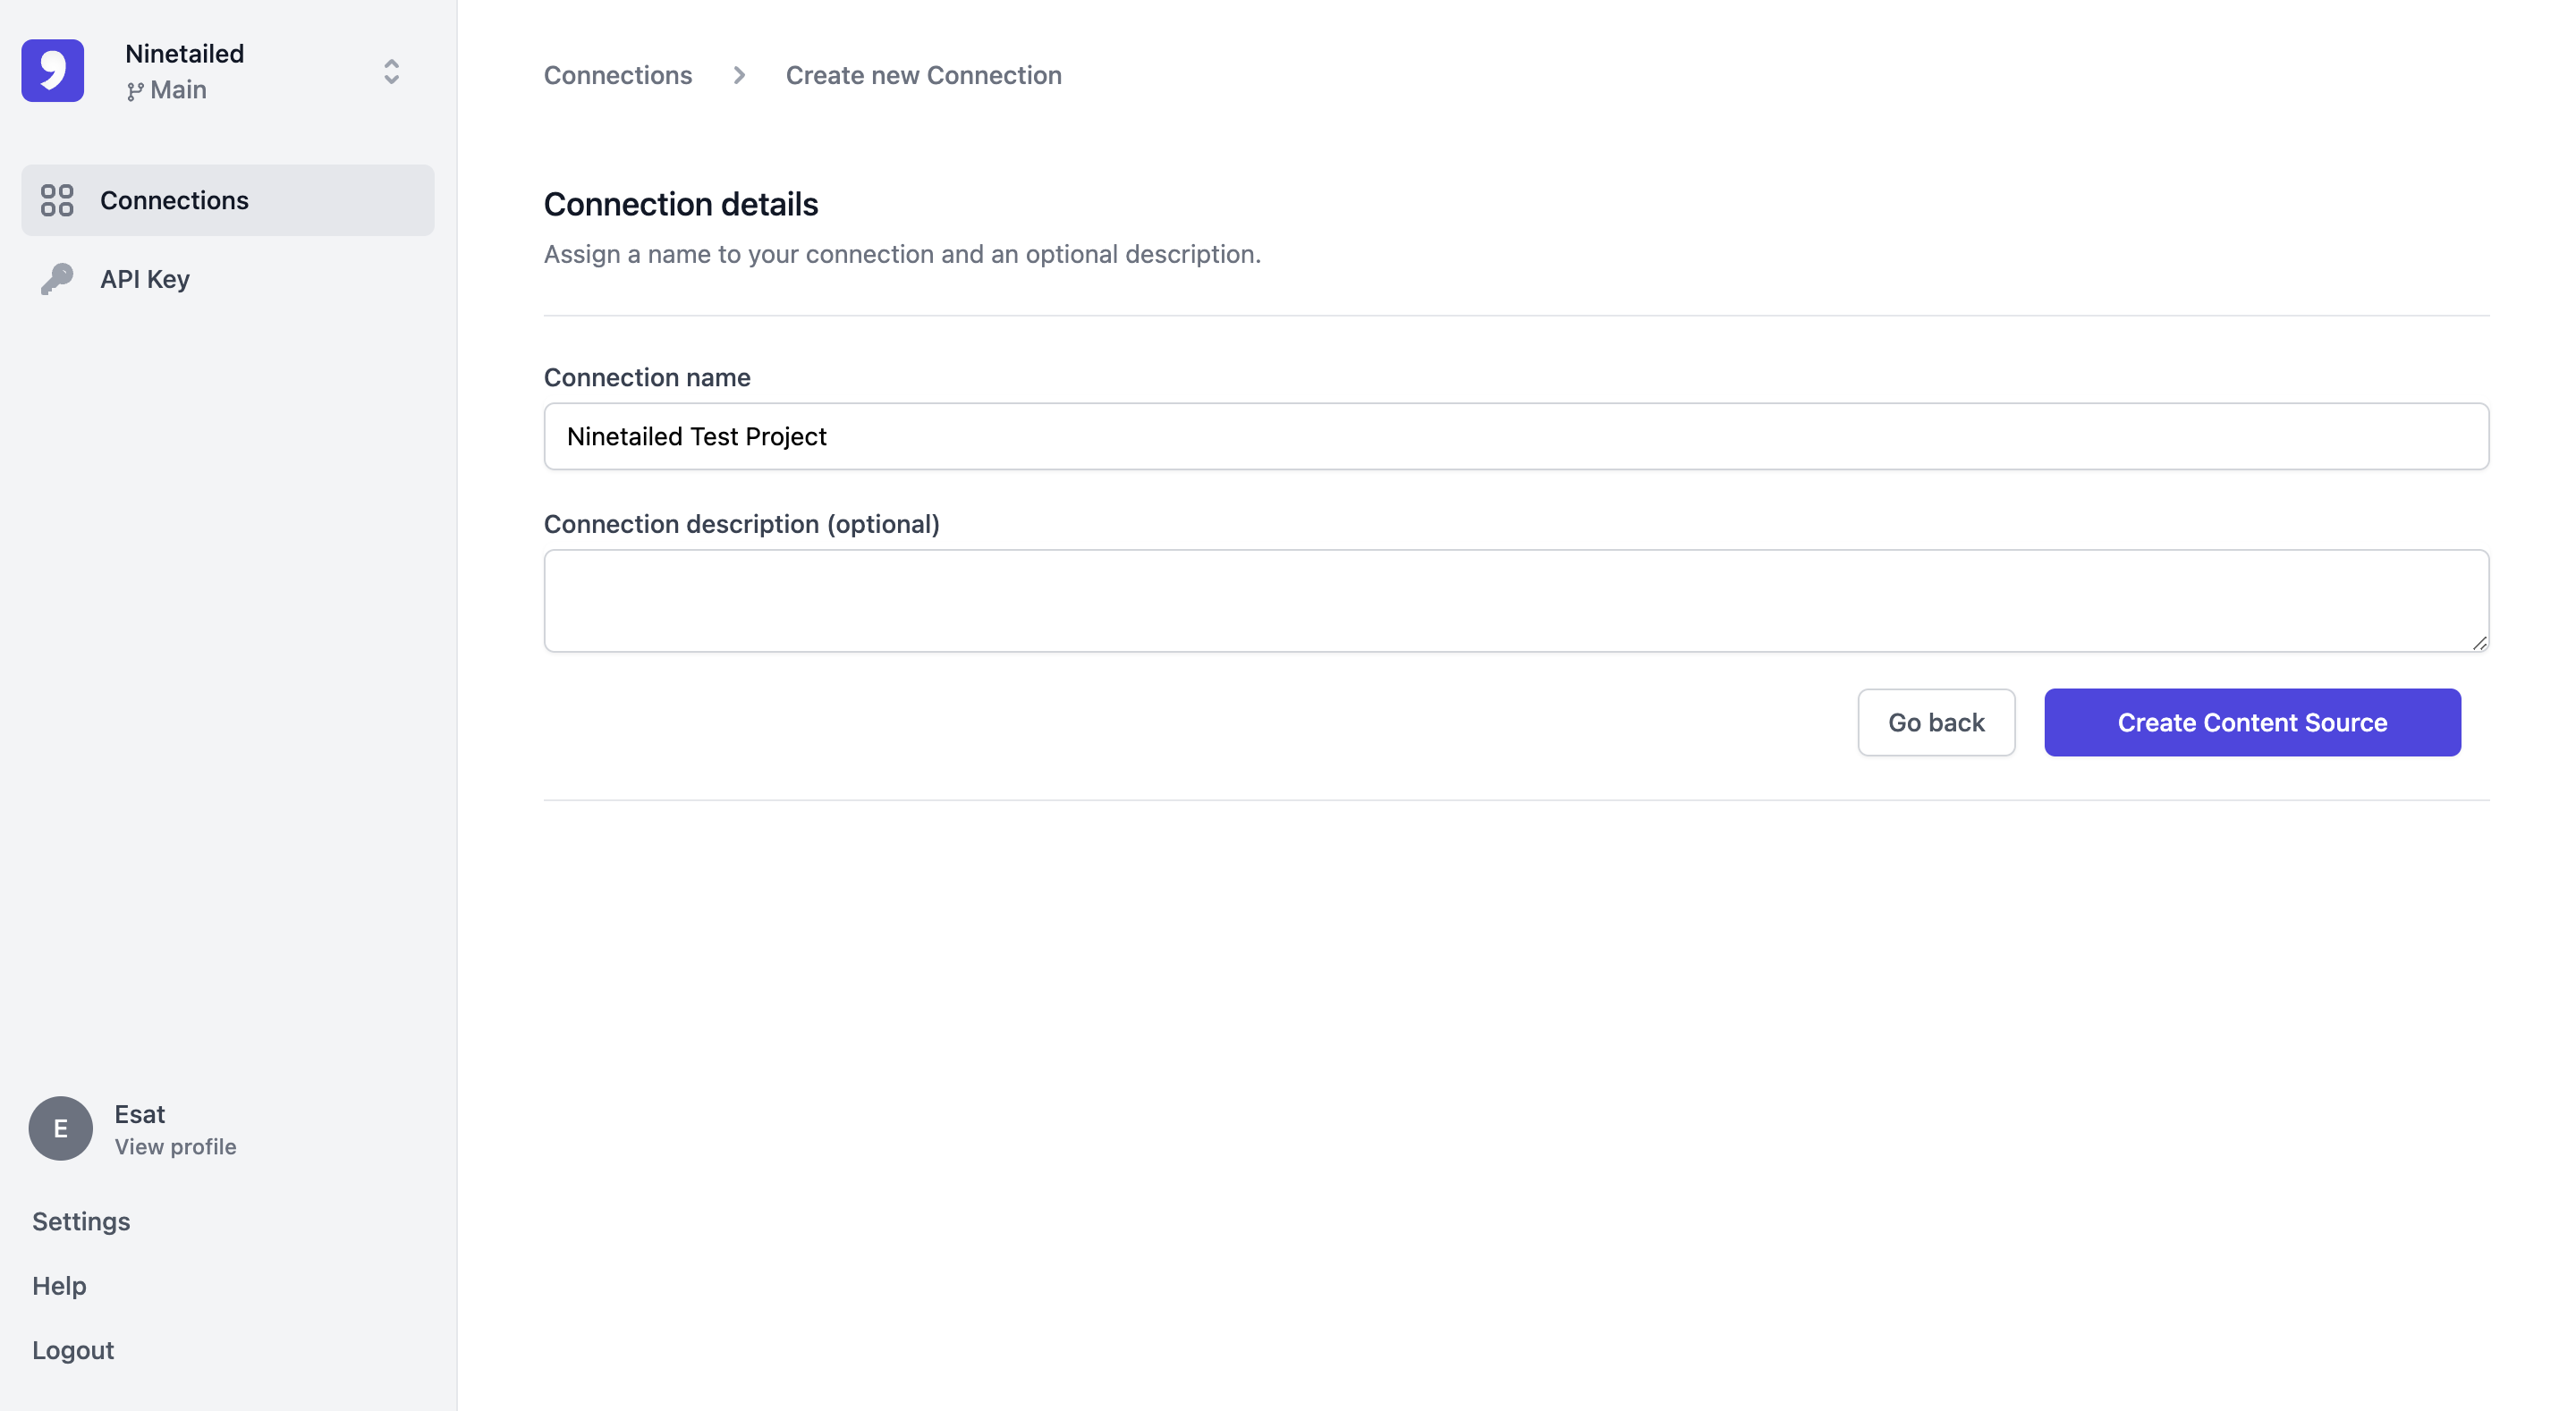Click Create Content Source button
Viewport: 2576px width, 1411px height.
2252,722
